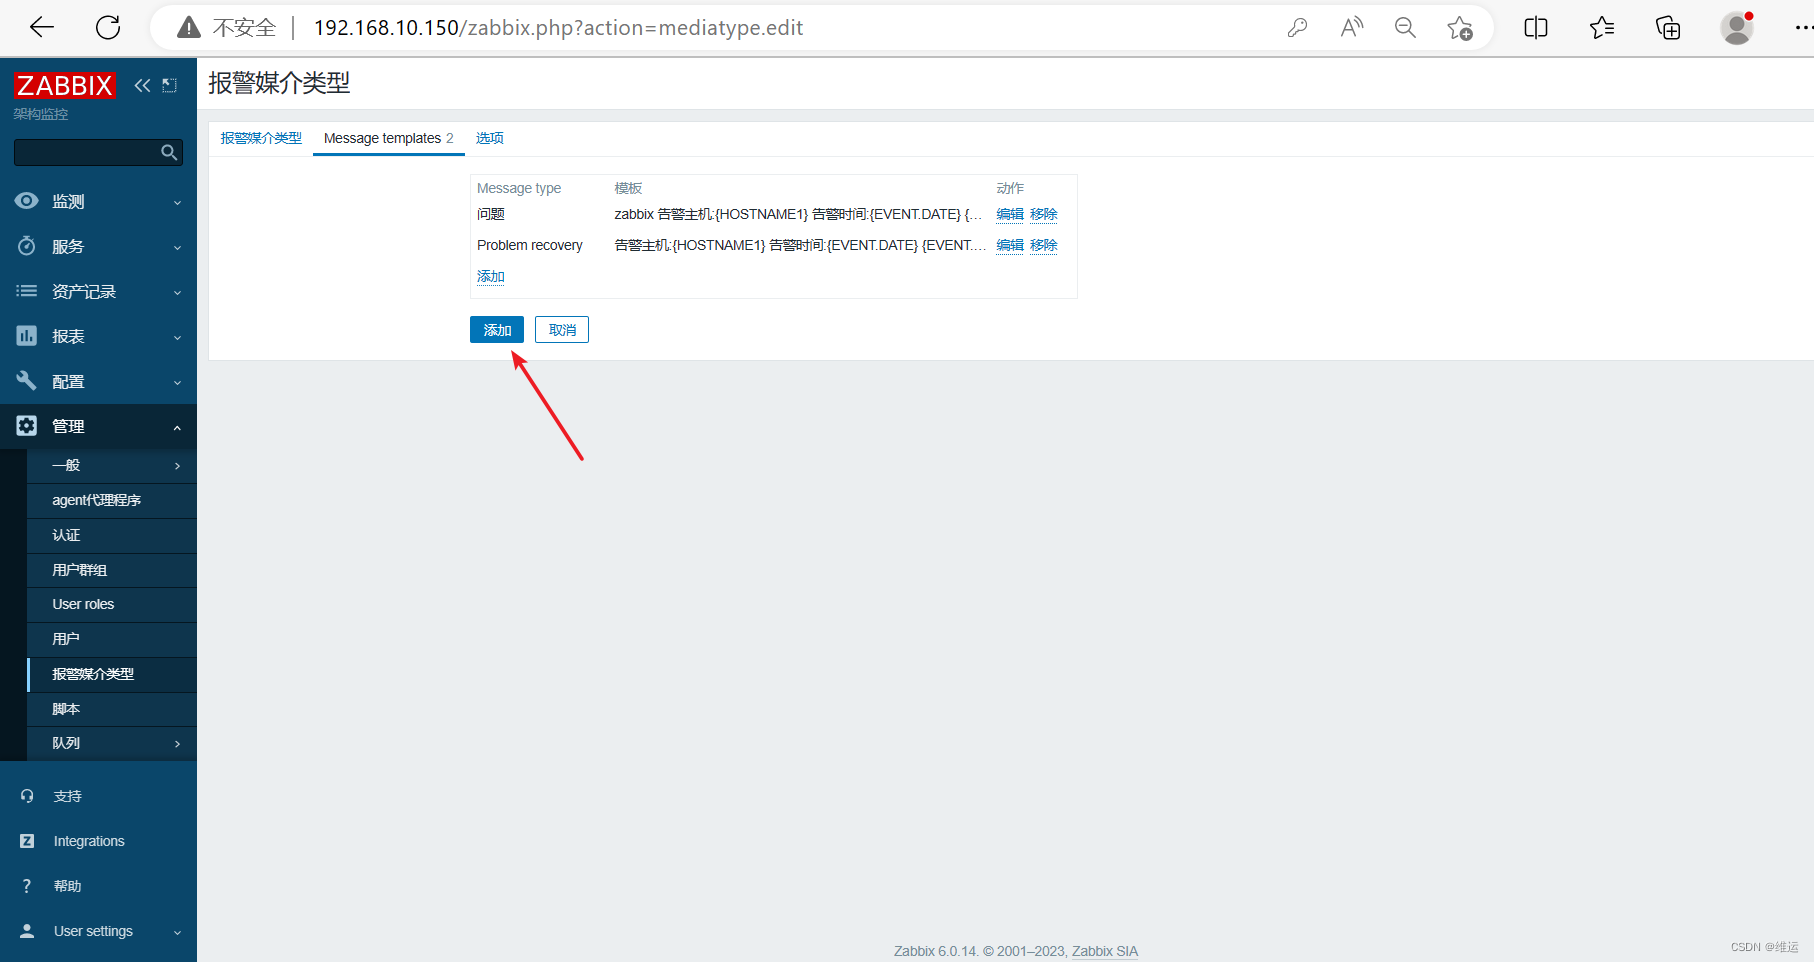Image resolution: width=1814 pixels, height=962 pixels.
Task: Click 添加 link under the templates table
Action: [491, 276]
